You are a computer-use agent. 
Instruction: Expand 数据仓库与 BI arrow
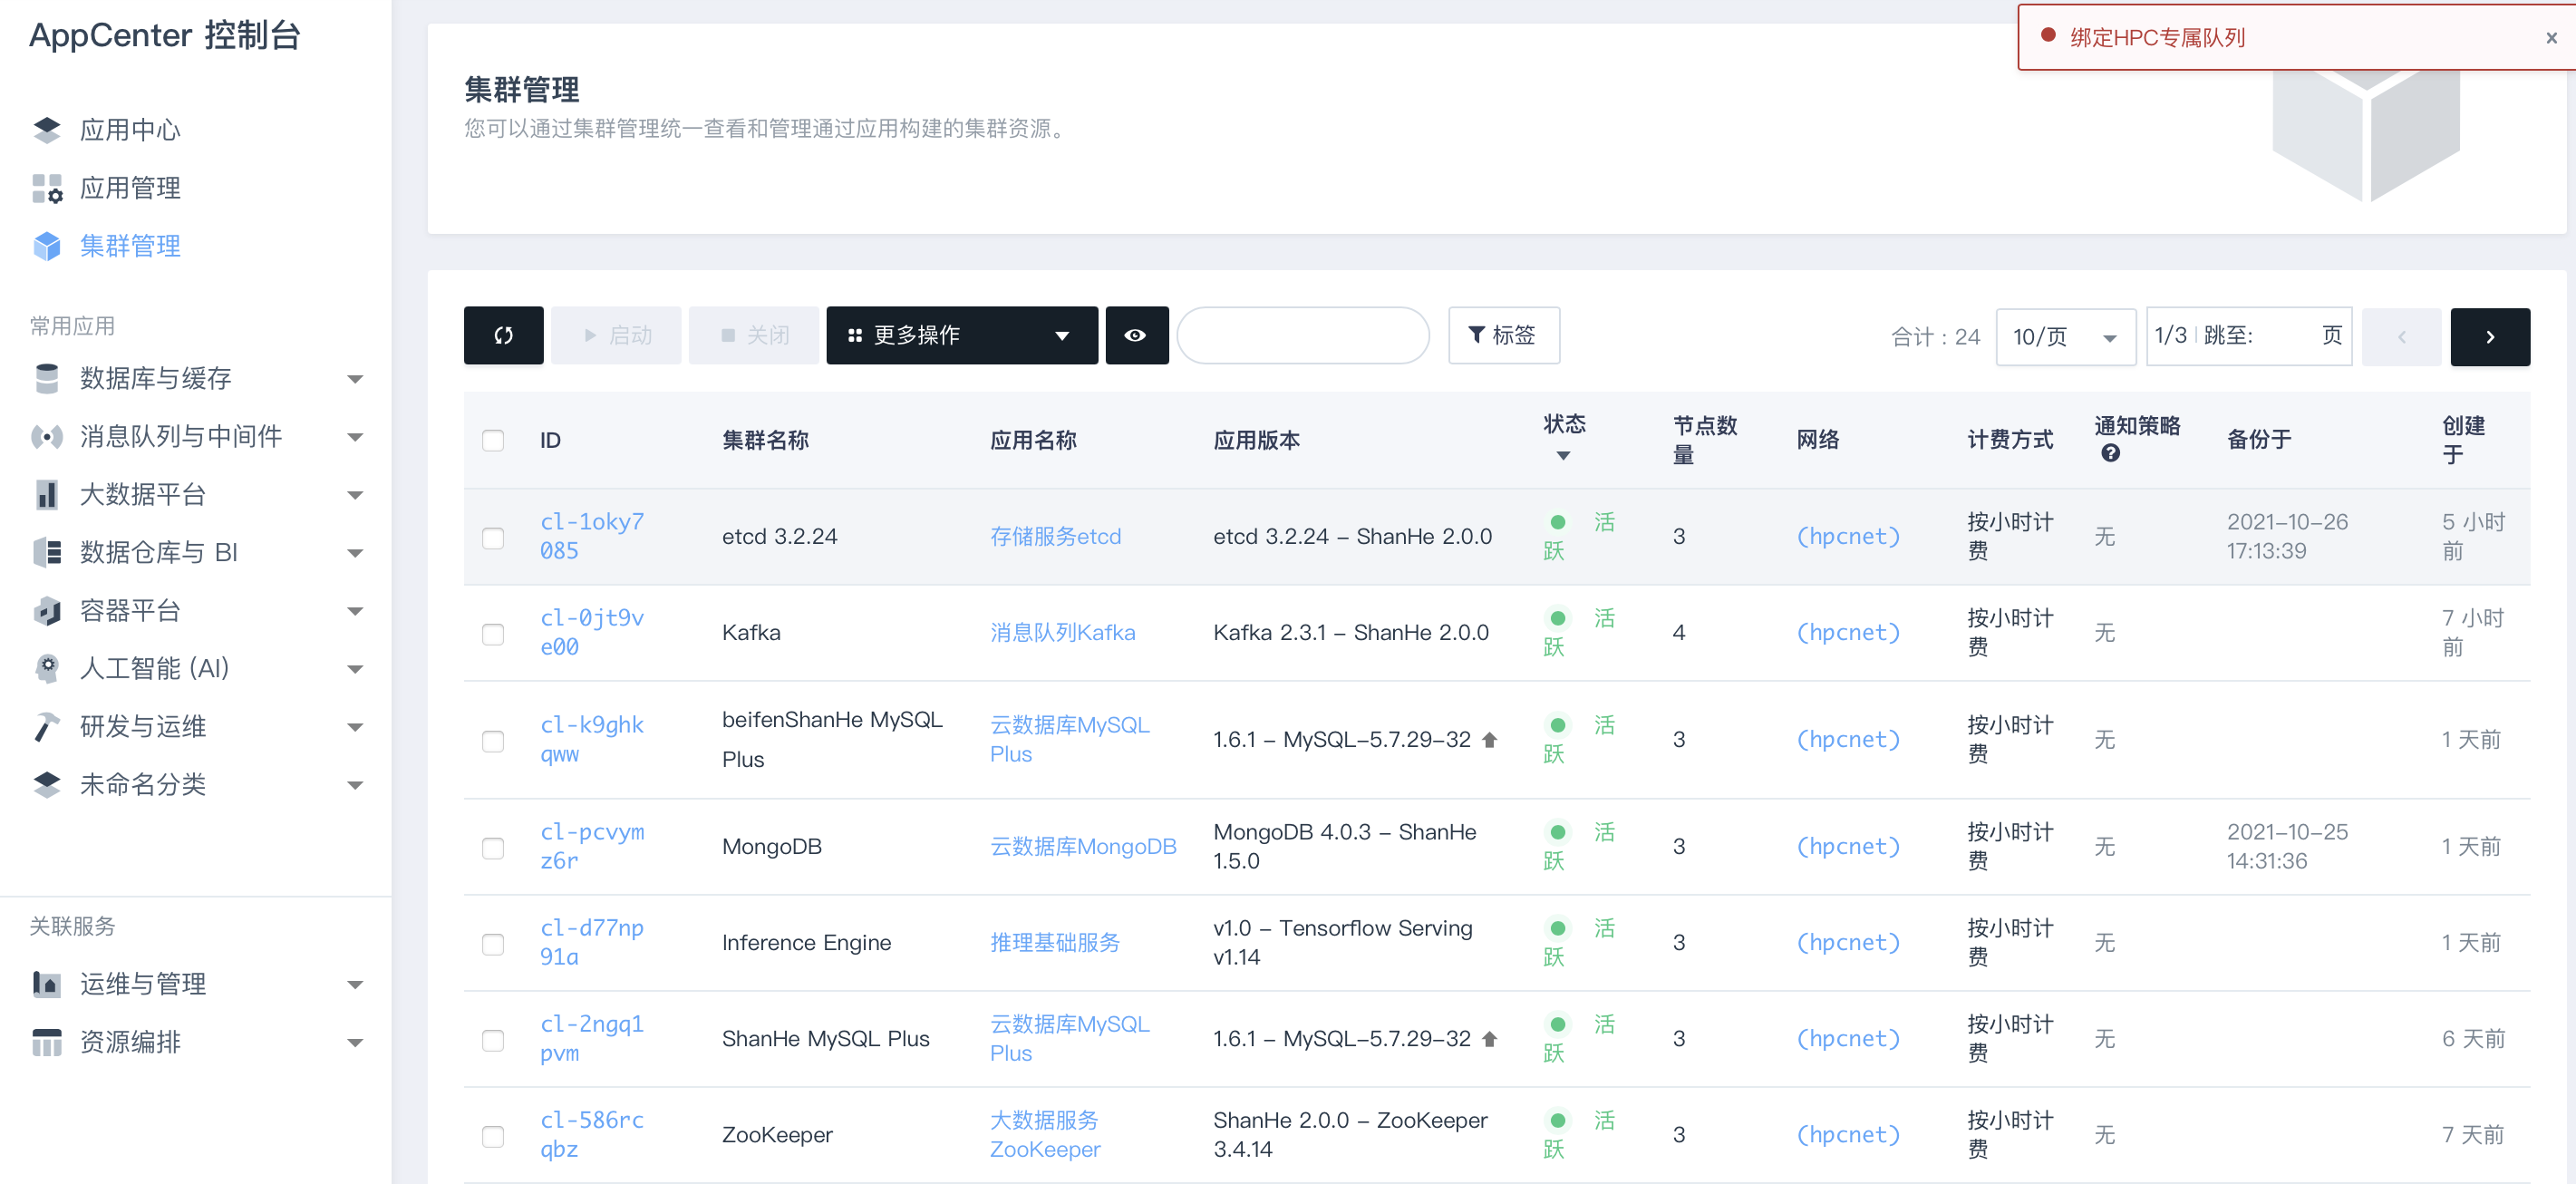tap(354, 553)
